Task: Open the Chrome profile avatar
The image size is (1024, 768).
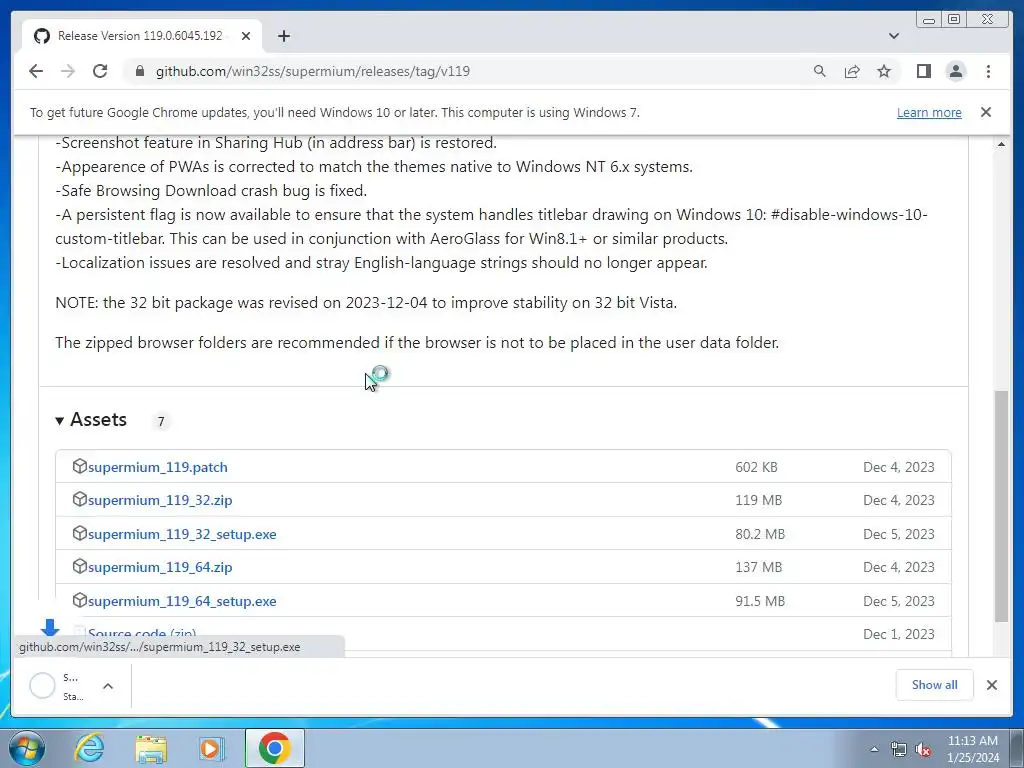Action: (x=955, y=71)
